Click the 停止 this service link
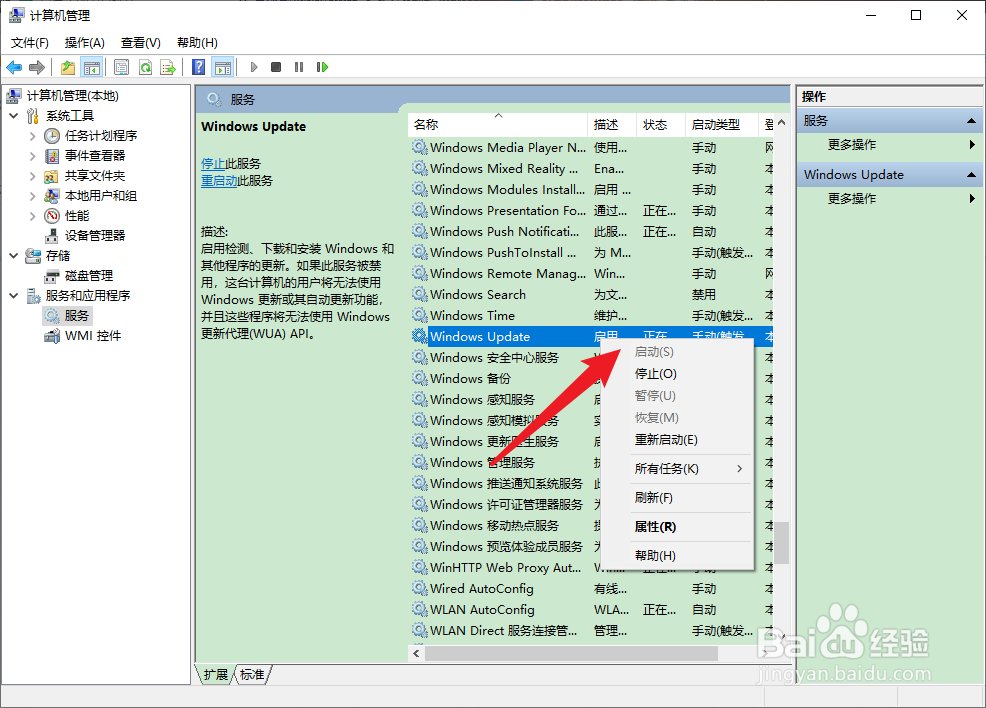The image size is (986, 708). (213, 164)
